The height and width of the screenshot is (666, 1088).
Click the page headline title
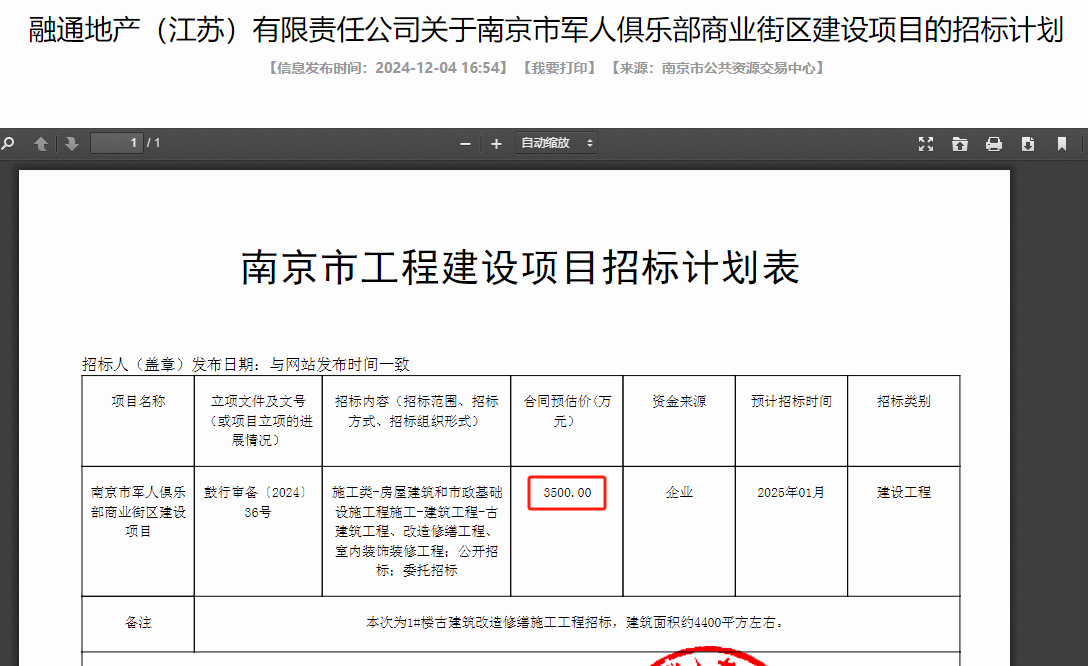point(546,30)
